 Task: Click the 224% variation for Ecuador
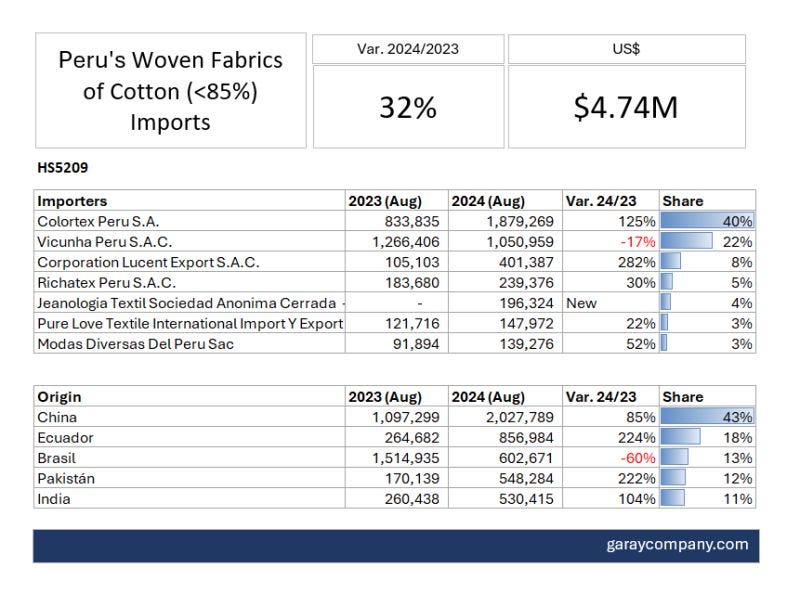pos(636,438)
